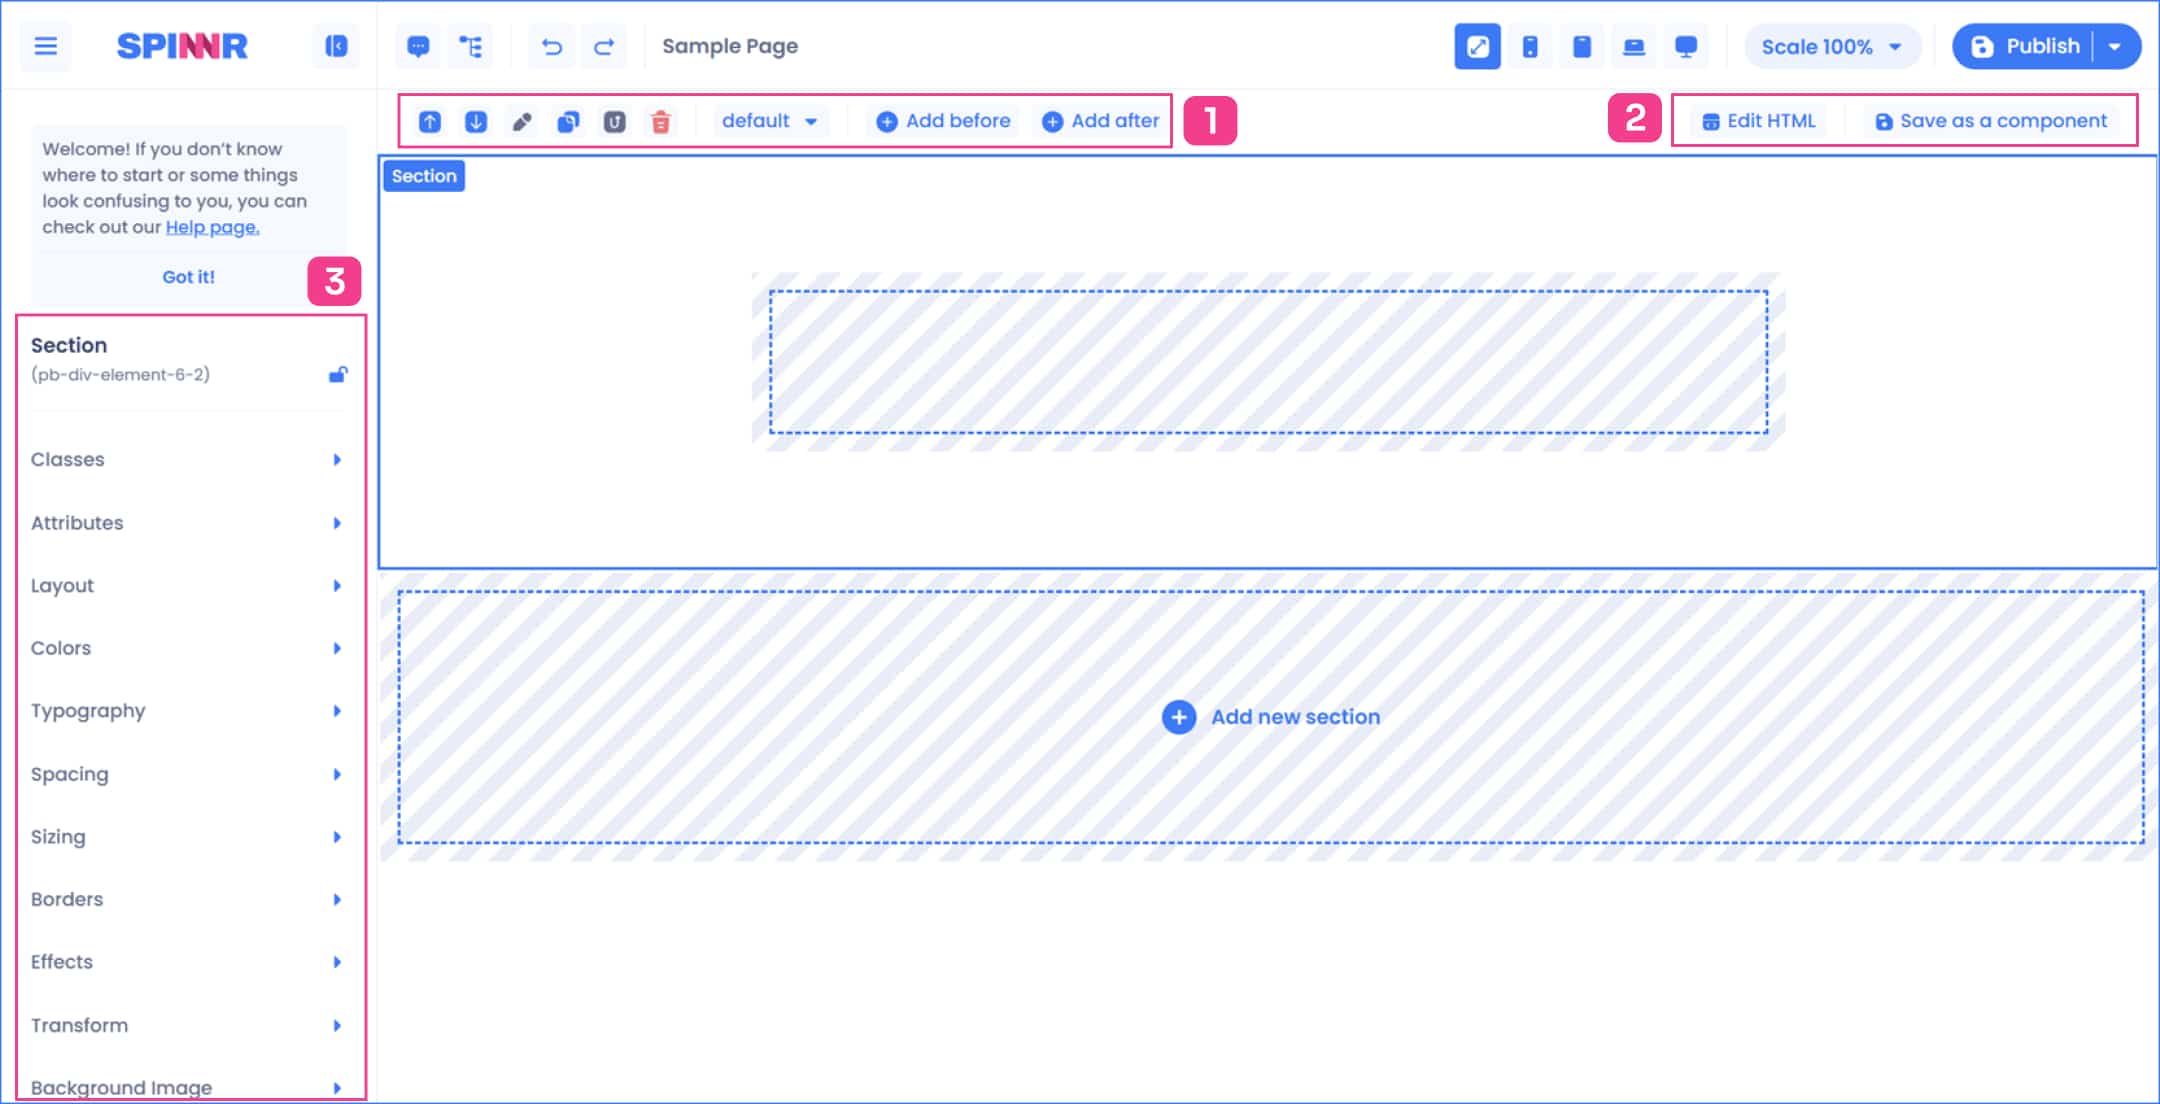Click the move section down arrow icon

(x=476, y=122)
